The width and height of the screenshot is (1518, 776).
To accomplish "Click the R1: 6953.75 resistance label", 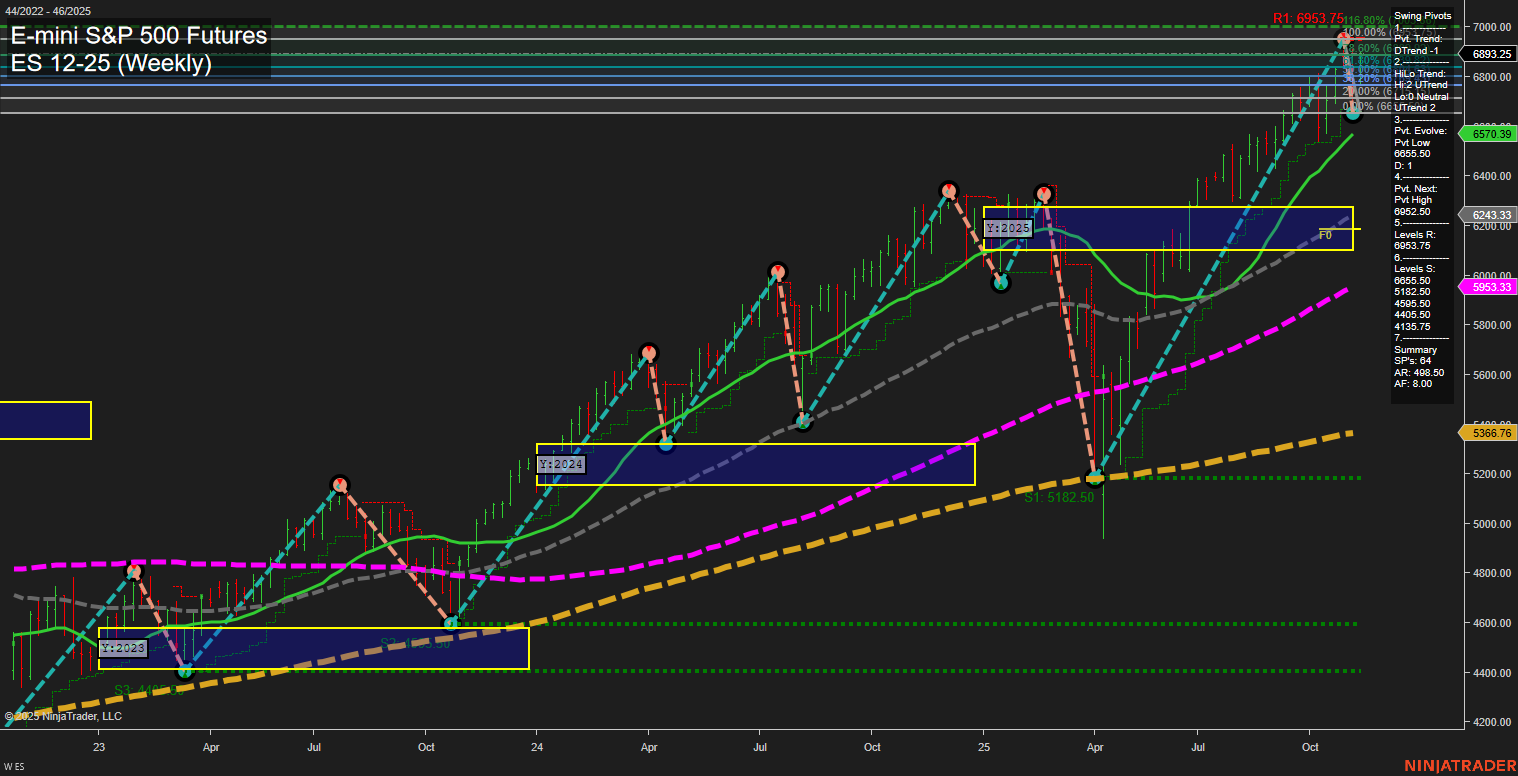I will pos(1307,18).
